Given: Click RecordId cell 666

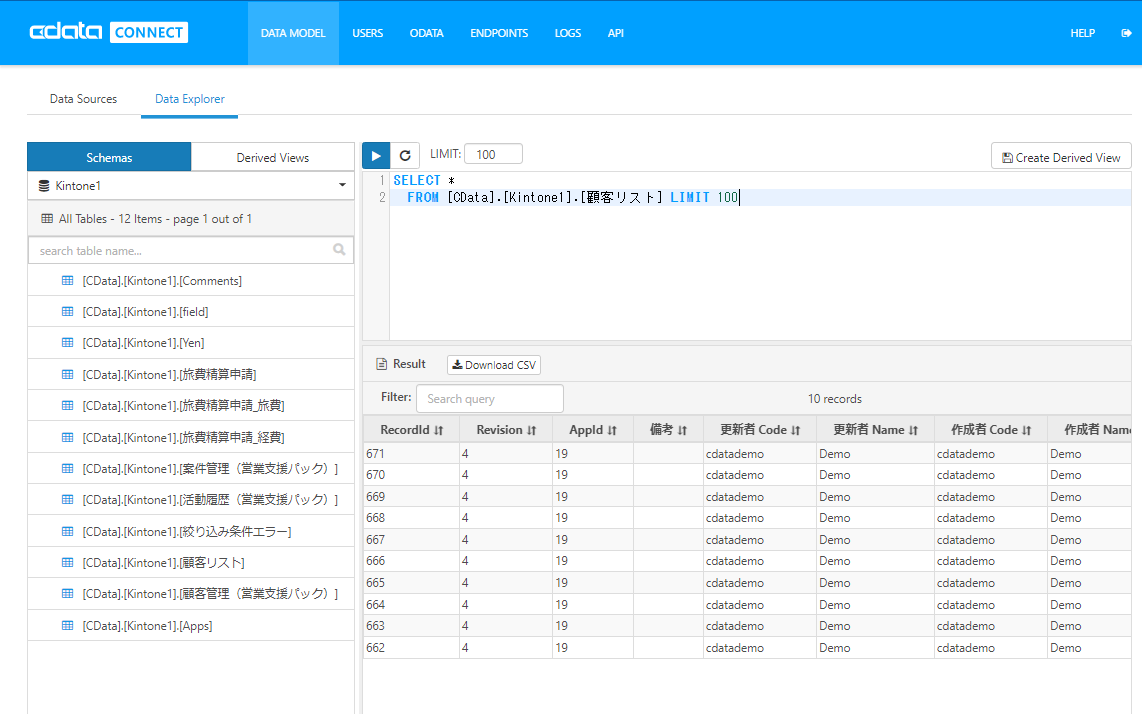Looking at the screenshot, I should pyautogui.click(x=411, y=561).
